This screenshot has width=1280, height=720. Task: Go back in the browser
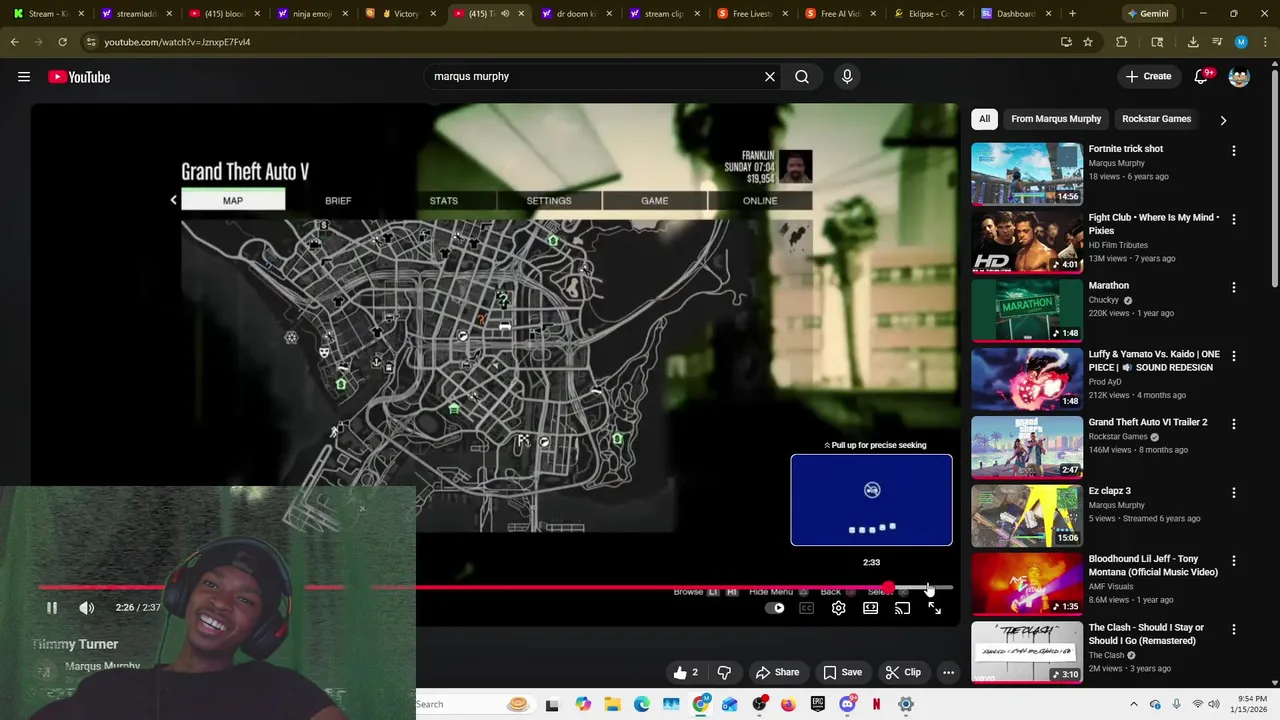pos(15,42)
